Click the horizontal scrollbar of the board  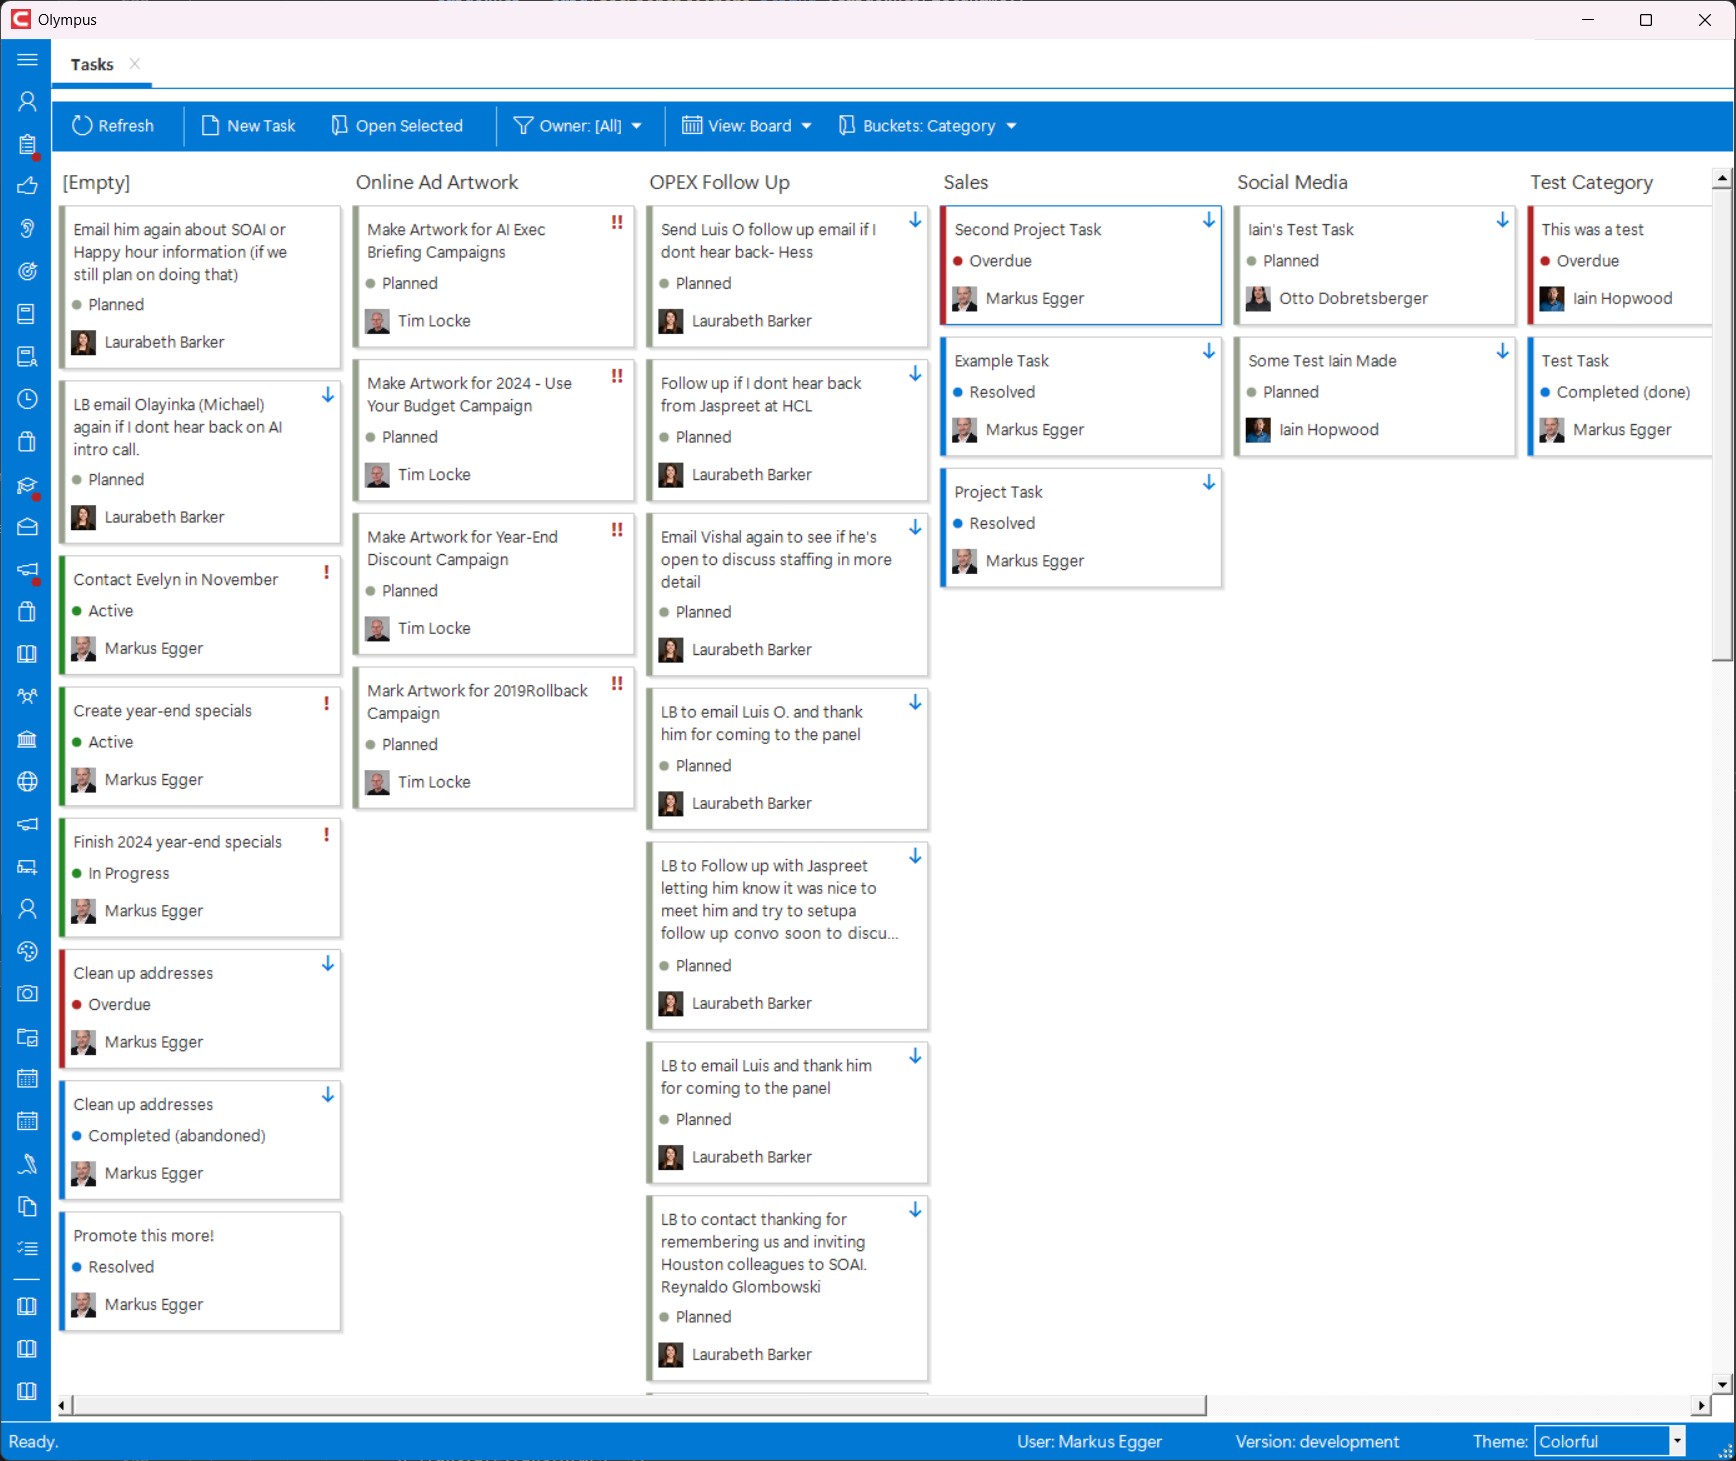pos(639,1406)
